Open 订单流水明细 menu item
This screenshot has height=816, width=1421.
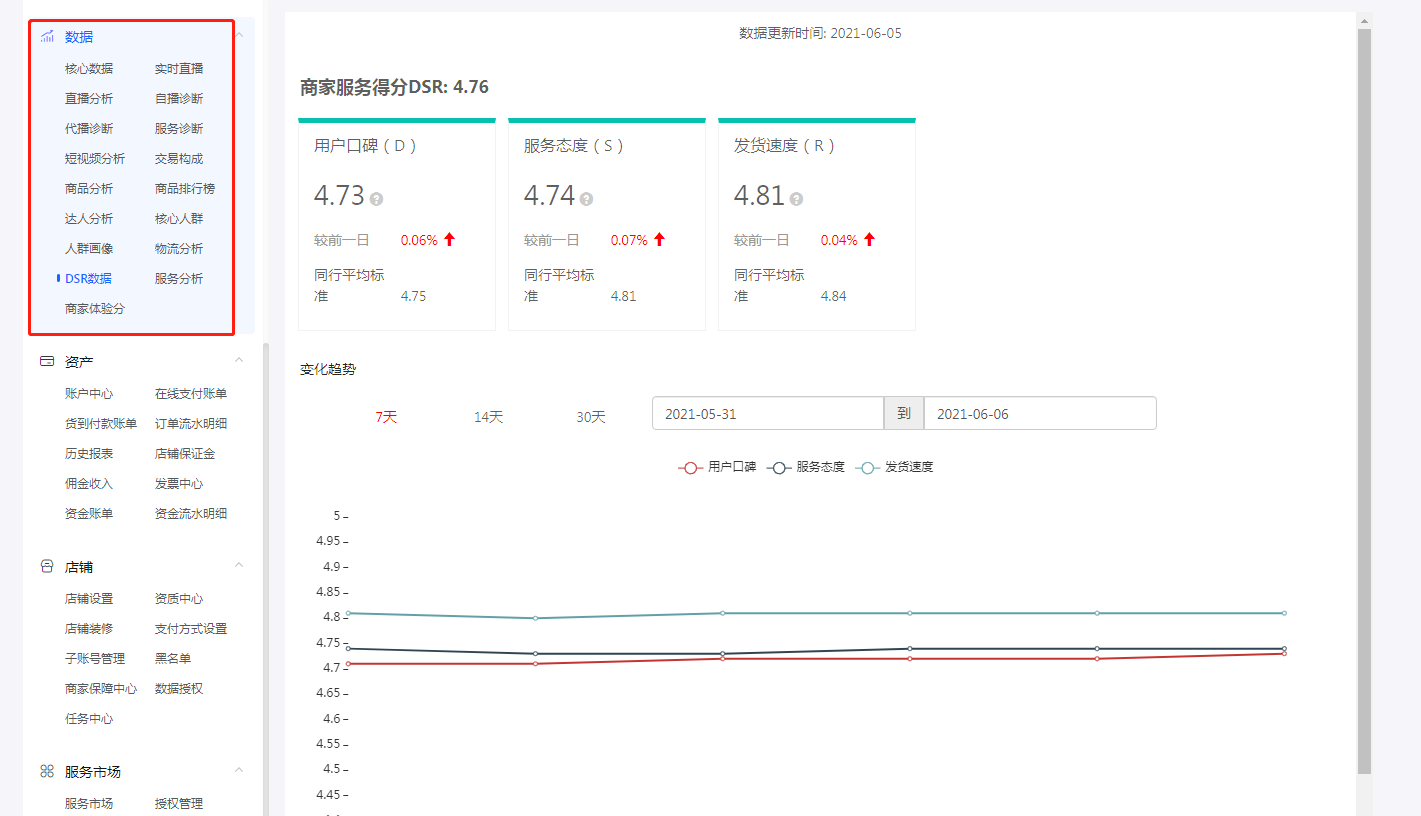(191, 424)
